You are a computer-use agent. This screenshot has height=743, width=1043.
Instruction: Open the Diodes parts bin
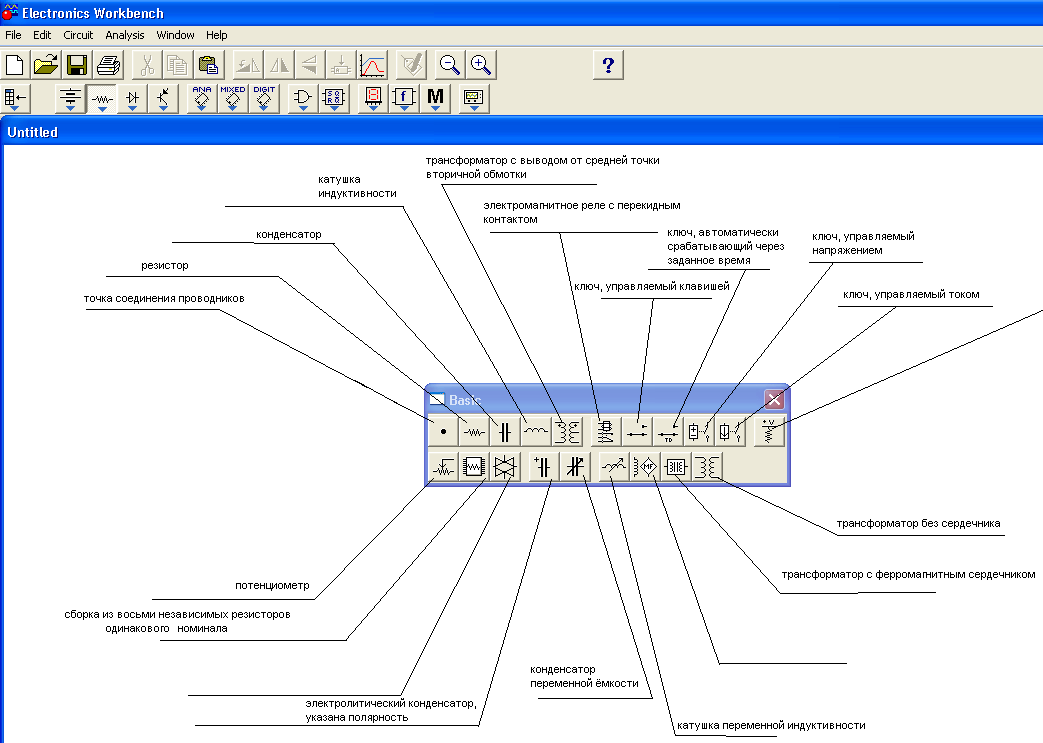click(132, 99)
